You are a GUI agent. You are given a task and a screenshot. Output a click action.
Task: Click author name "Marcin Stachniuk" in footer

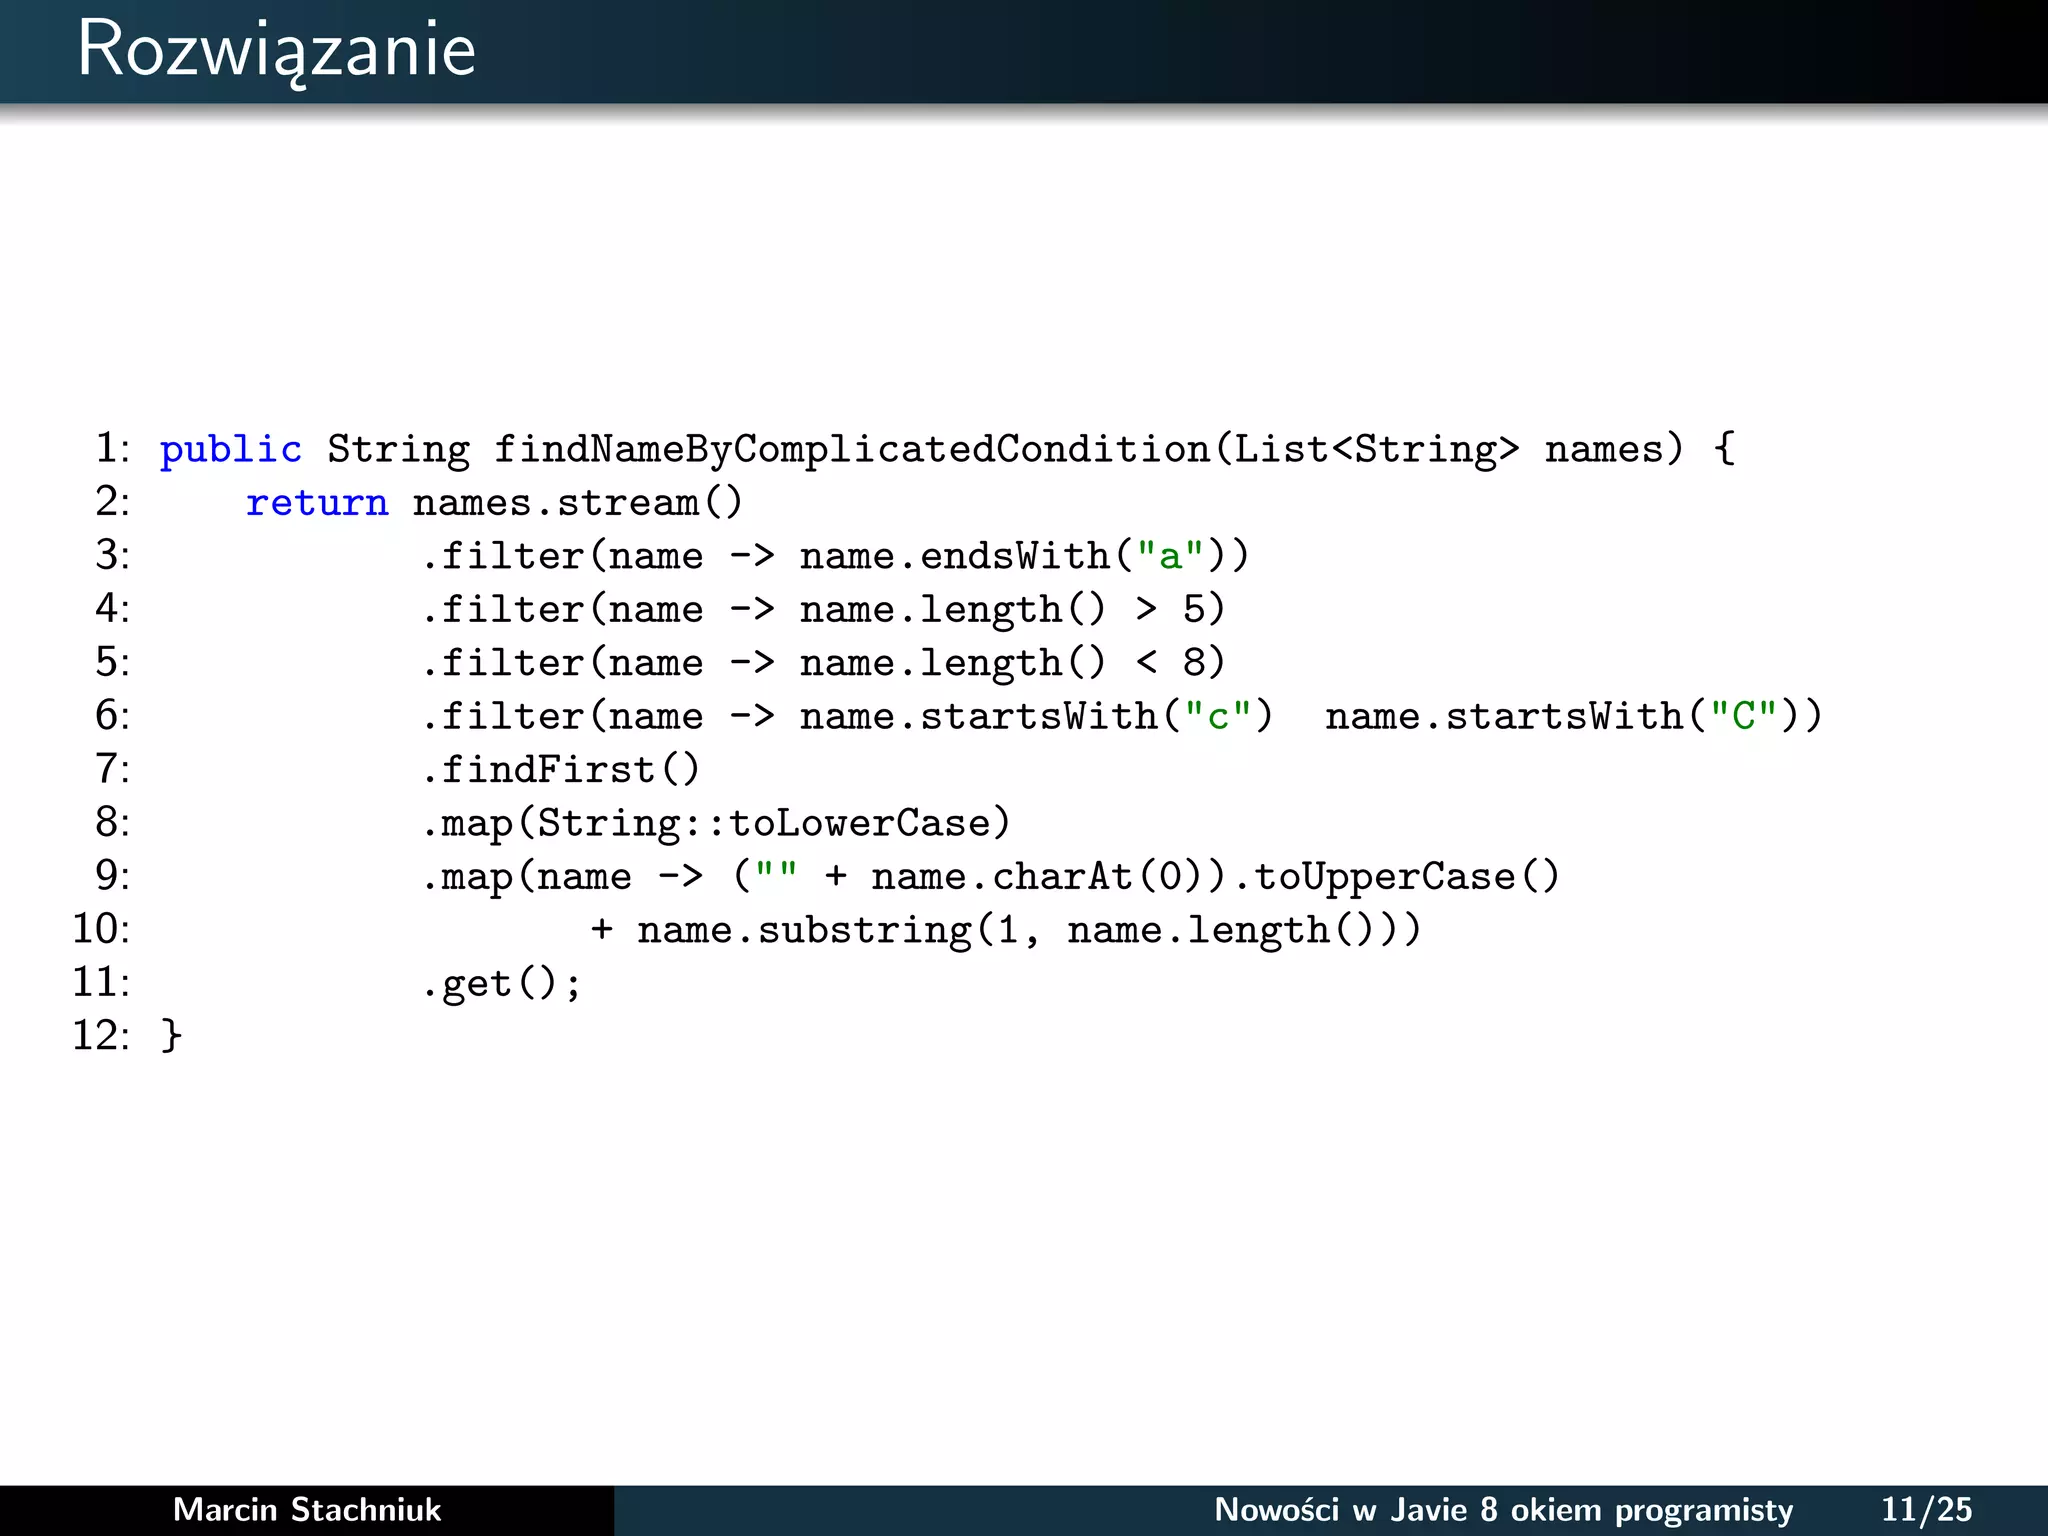click(307, 1509)
